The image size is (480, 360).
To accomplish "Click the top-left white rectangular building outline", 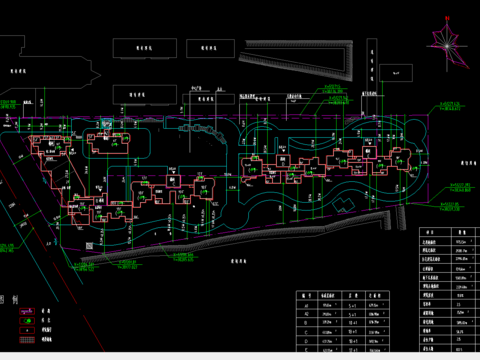I will click(x=145, y=48).
